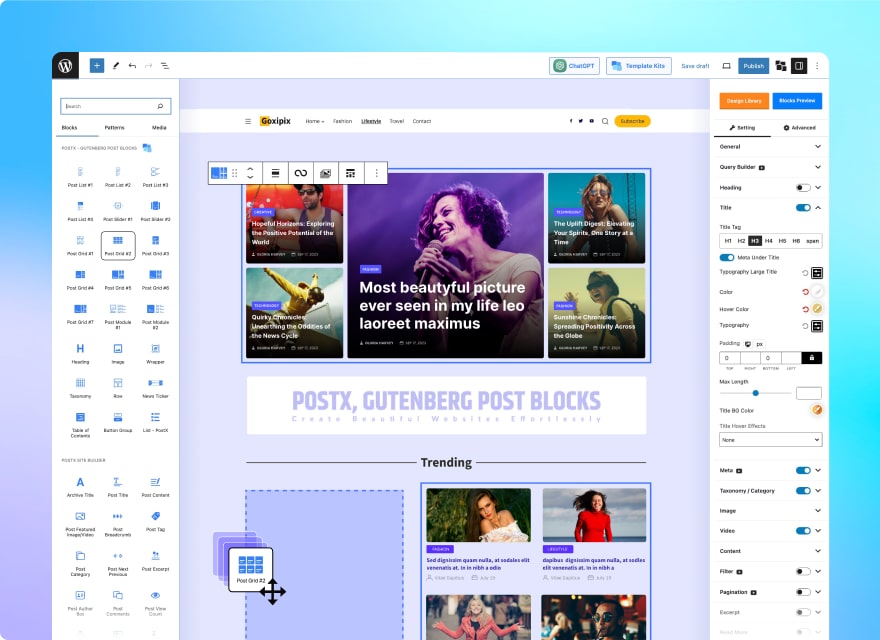Open the Advanced settings tab

[799, 128]
